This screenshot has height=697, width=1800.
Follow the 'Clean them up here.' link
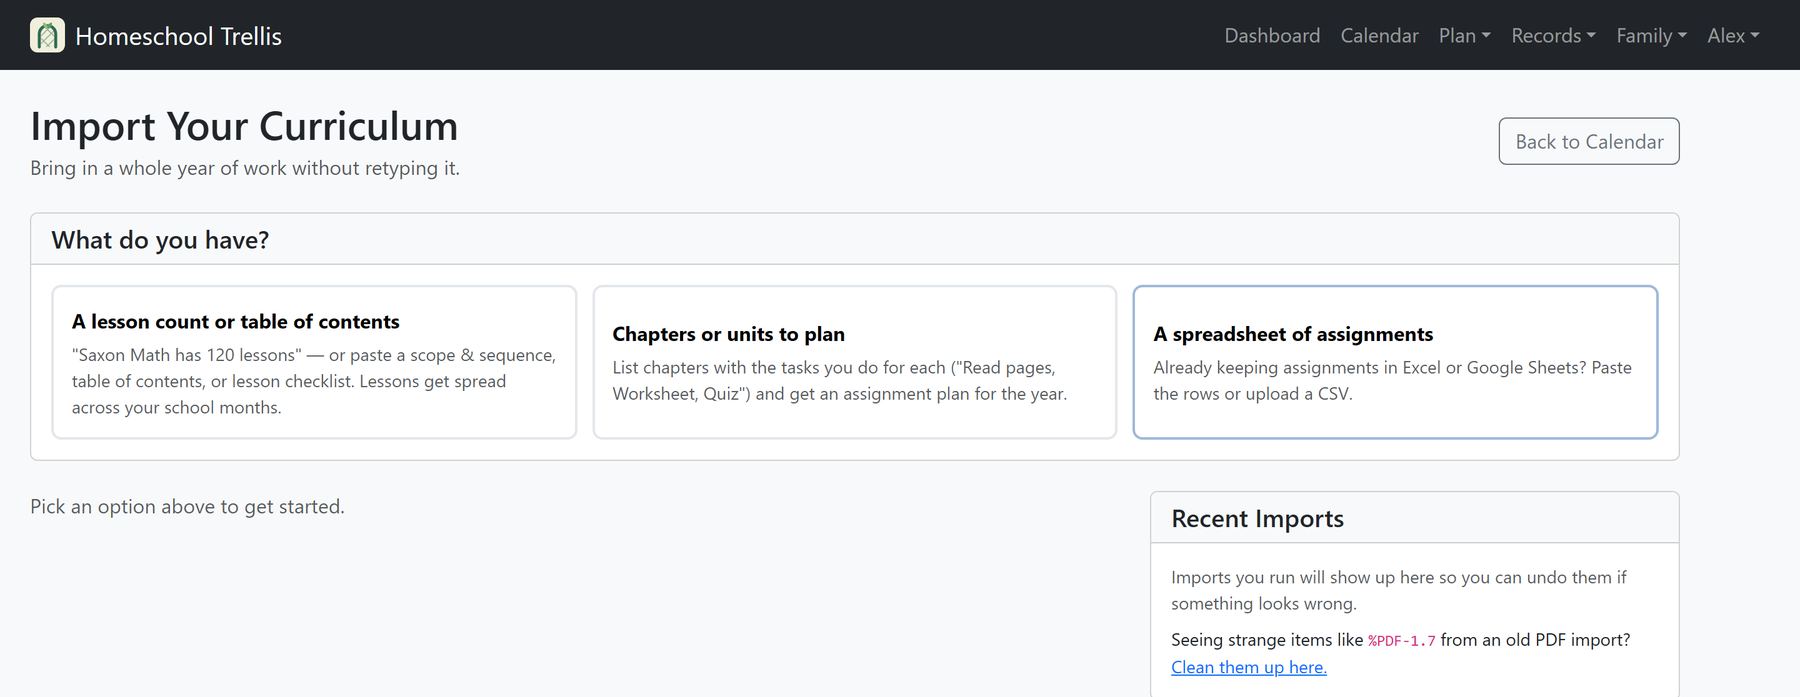click(x=1248, y=667)
